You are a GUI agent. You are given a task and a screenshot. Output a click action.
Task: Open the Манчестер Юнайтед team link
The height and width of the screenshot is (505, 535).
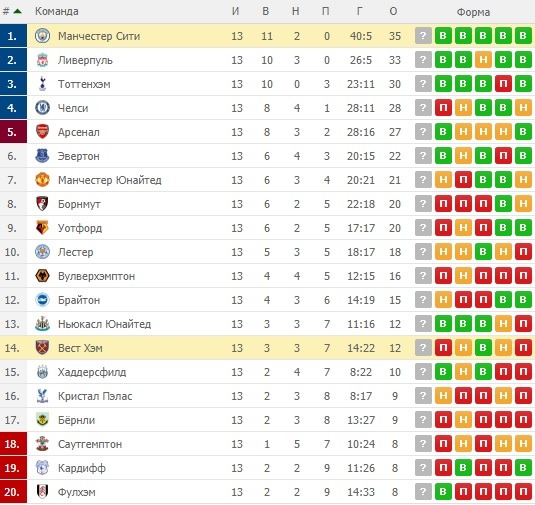click(x=110, y=180)
